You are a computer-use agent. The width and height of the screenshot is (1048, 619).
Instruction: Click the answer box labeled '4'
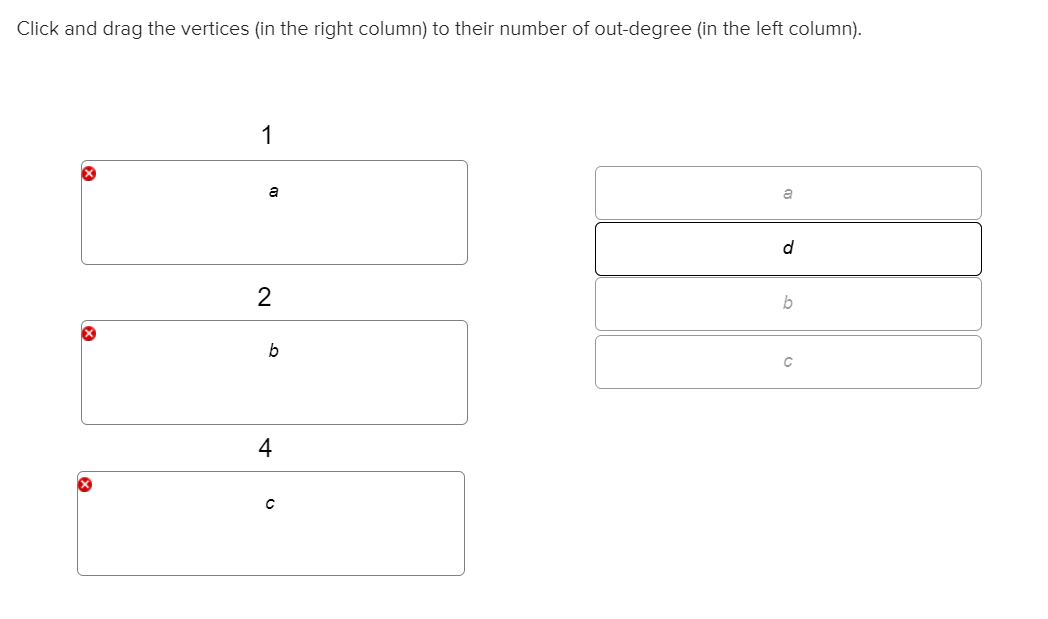pos(270,523)
